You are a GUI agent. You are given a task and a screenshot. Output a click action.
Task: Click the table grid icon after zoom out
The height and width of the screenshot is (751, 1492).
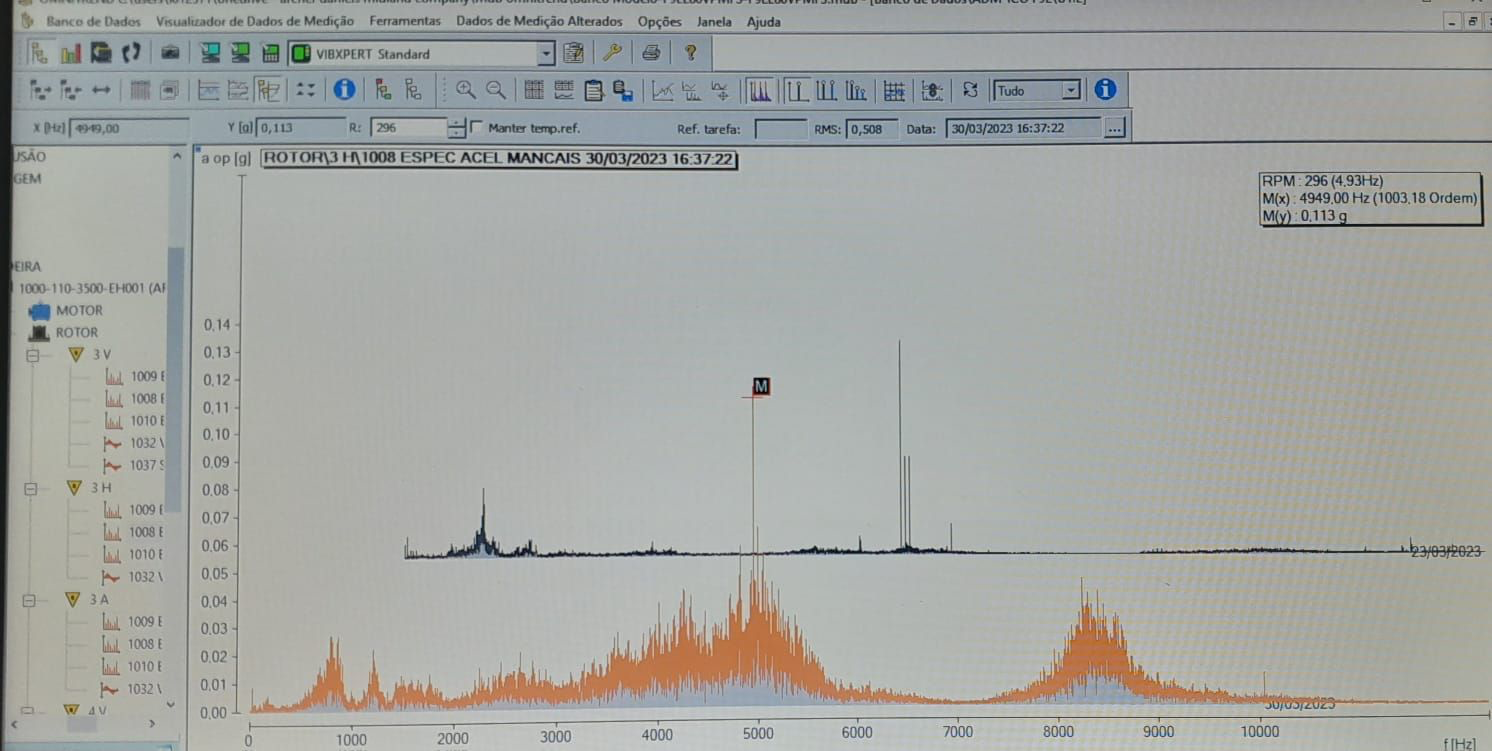pyautogui.click(x=534, y=90)
